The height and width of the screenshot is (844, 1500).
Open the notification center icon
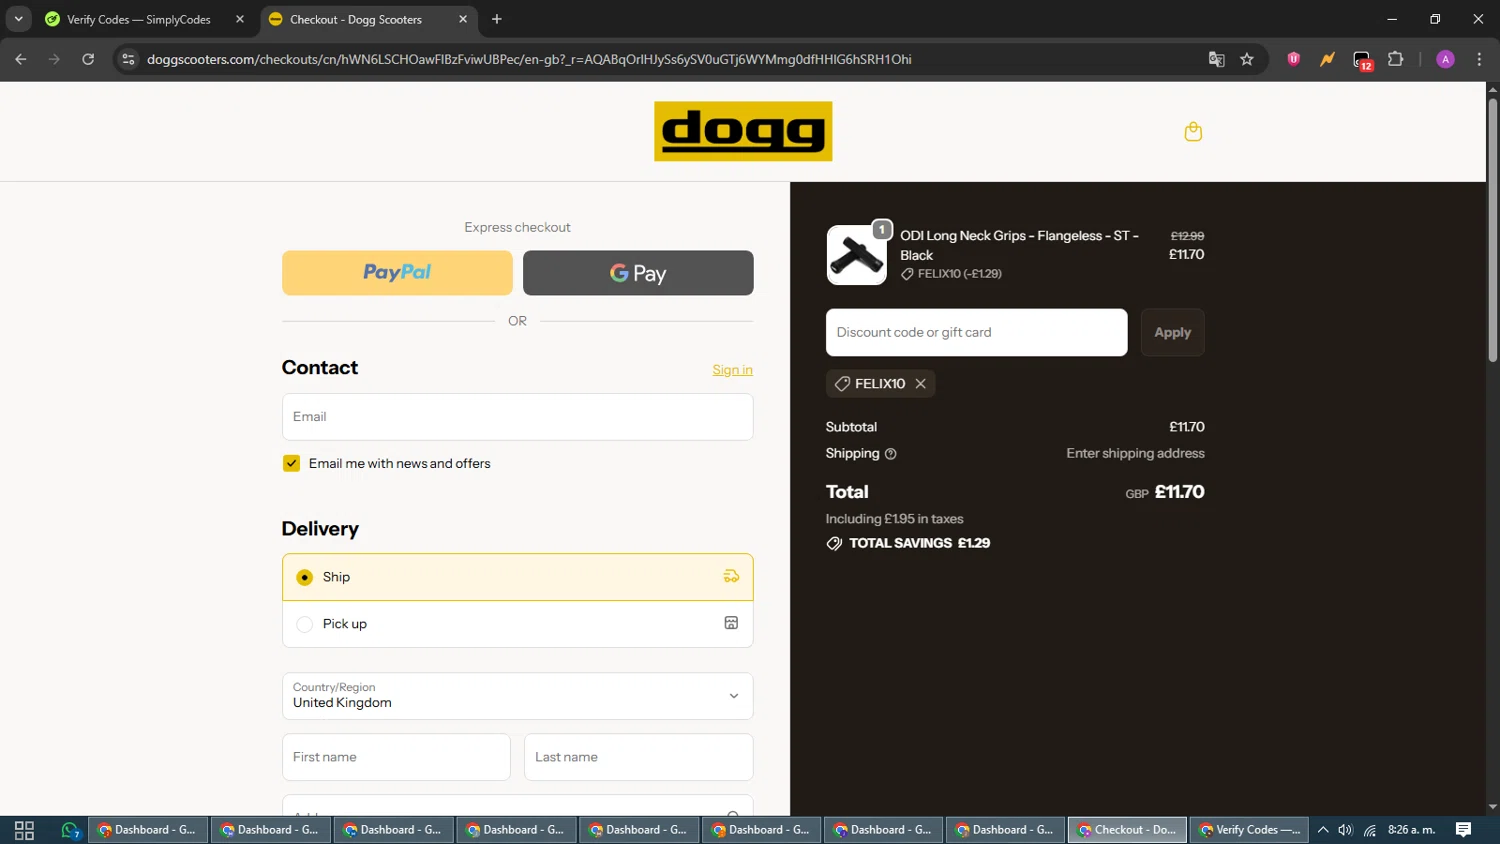[1463, 830]
